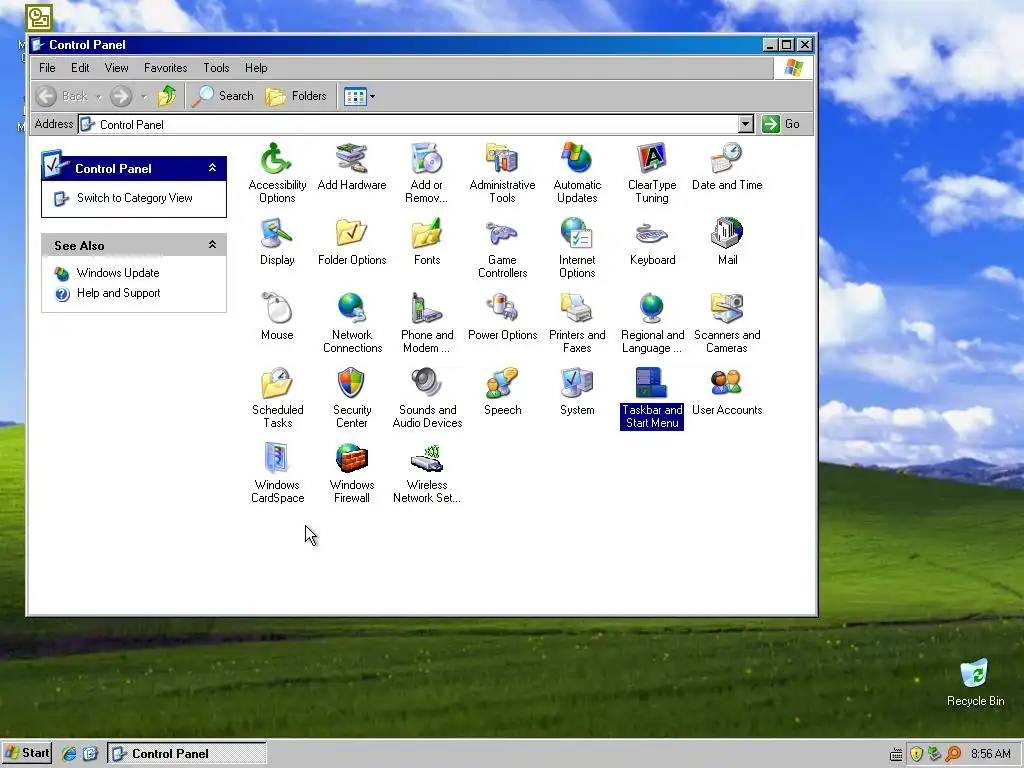This screenshot has width=1024, height=768.
Task: Open Windows CardSpace icon
Action: 277,459
